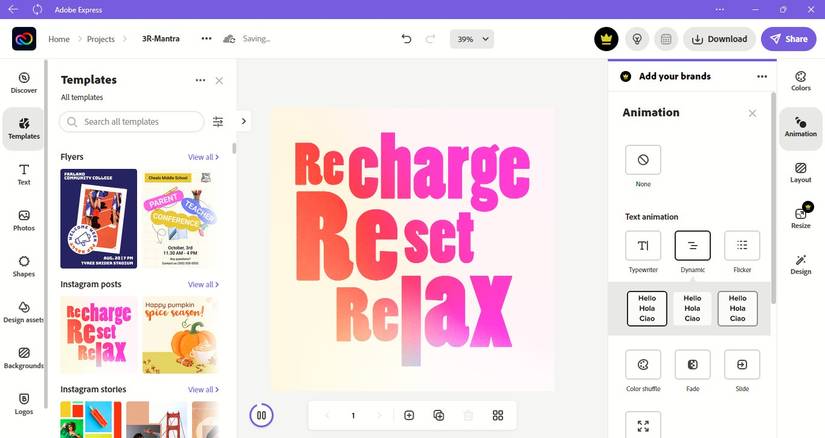This screenshot has height=438, width=825.
Task: Click the Share button
Action: tap(789, 39)
